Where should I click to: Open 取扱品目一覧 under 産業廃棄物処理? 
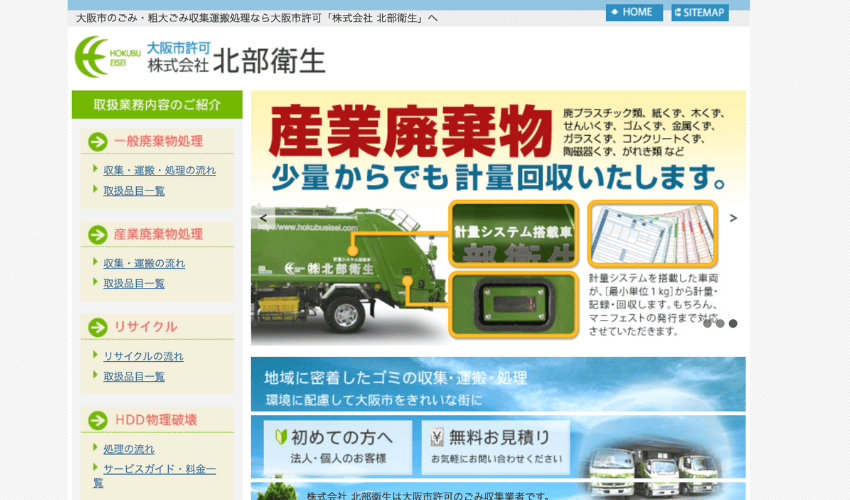click(x=134, y=284)
